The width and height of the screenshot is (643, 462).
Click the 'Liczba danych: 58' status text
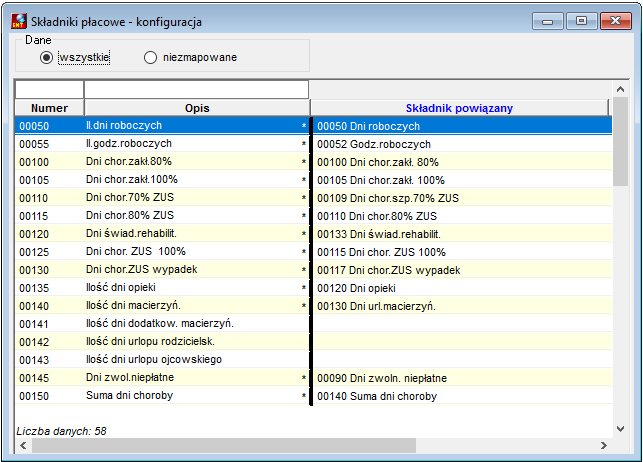point(62,431)
